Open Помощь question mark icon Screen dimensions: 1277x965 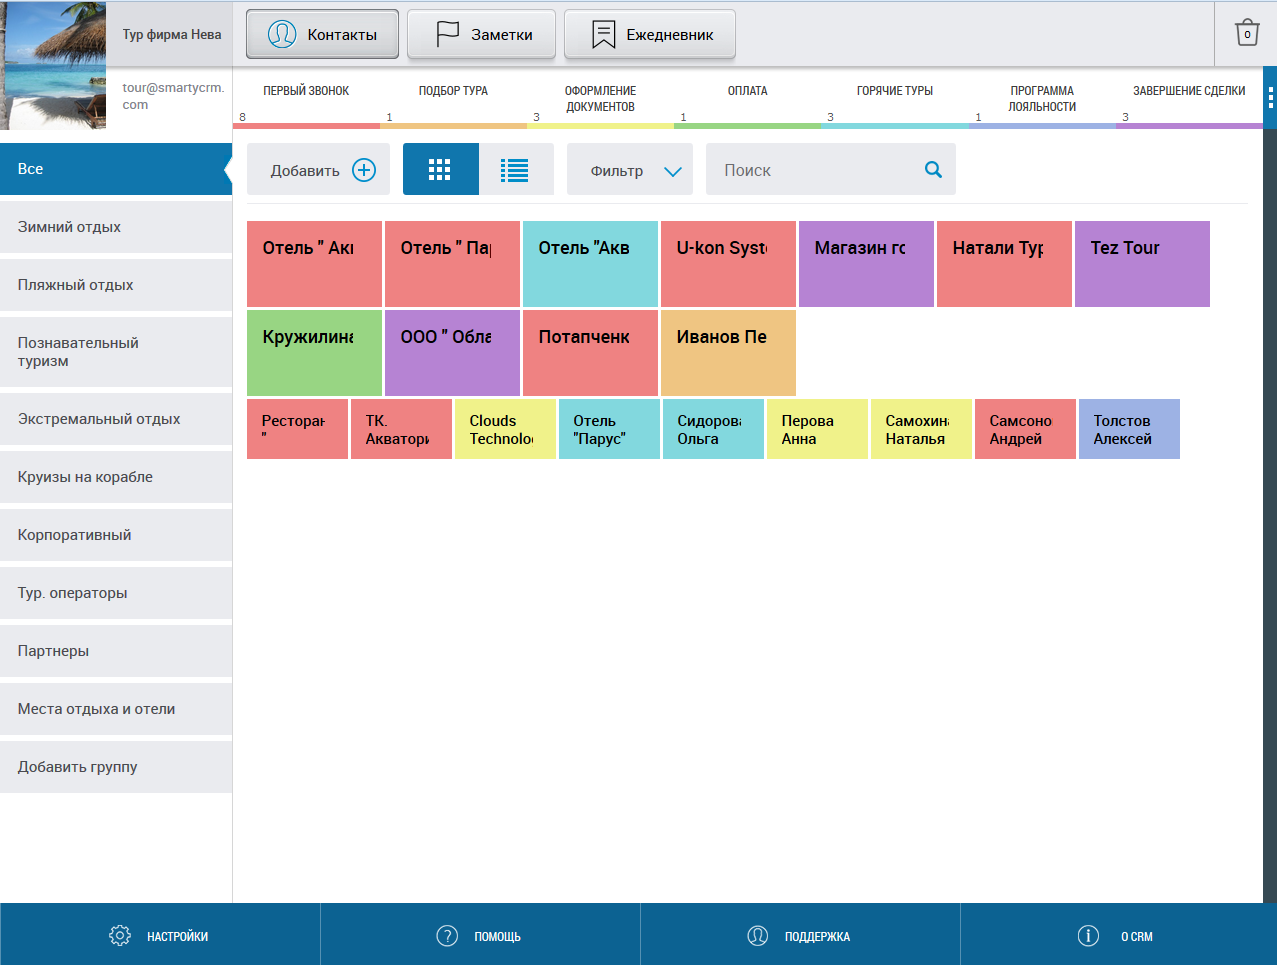(x=447, y=936)
